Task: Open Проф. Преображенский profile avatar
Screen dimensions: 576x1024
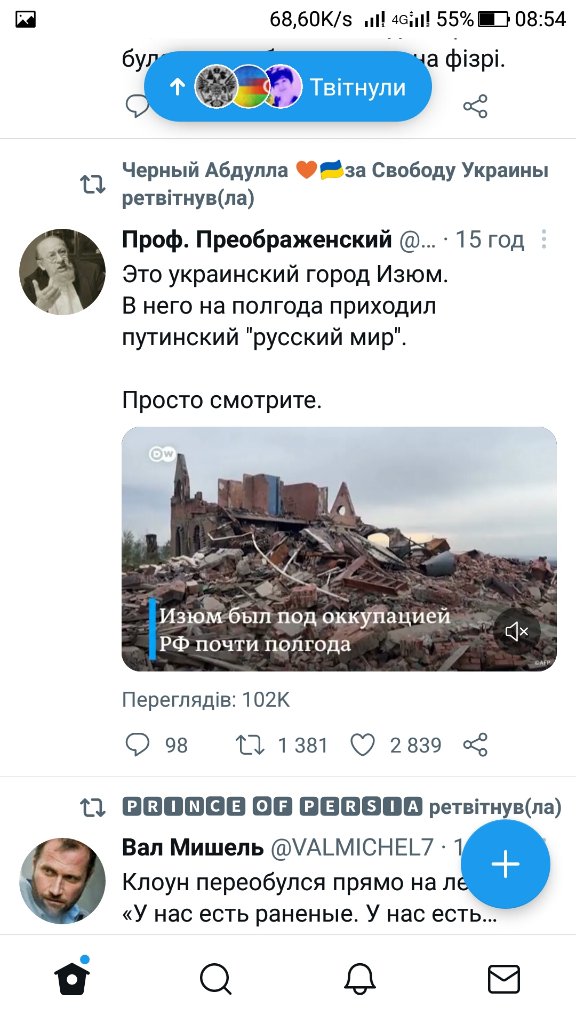Action: [x=62, y=272]
